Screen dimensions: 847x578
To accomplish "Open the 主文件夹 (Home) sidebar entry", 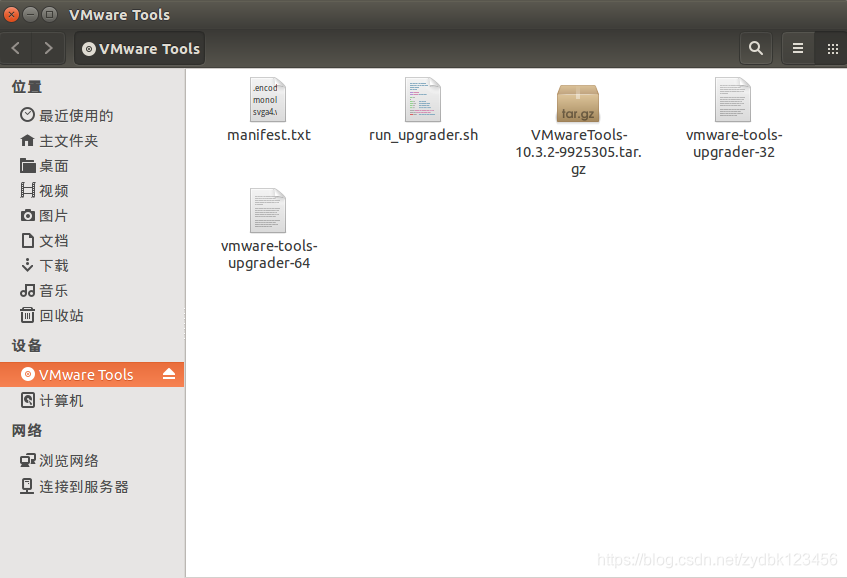I will [x=60, y=140].
